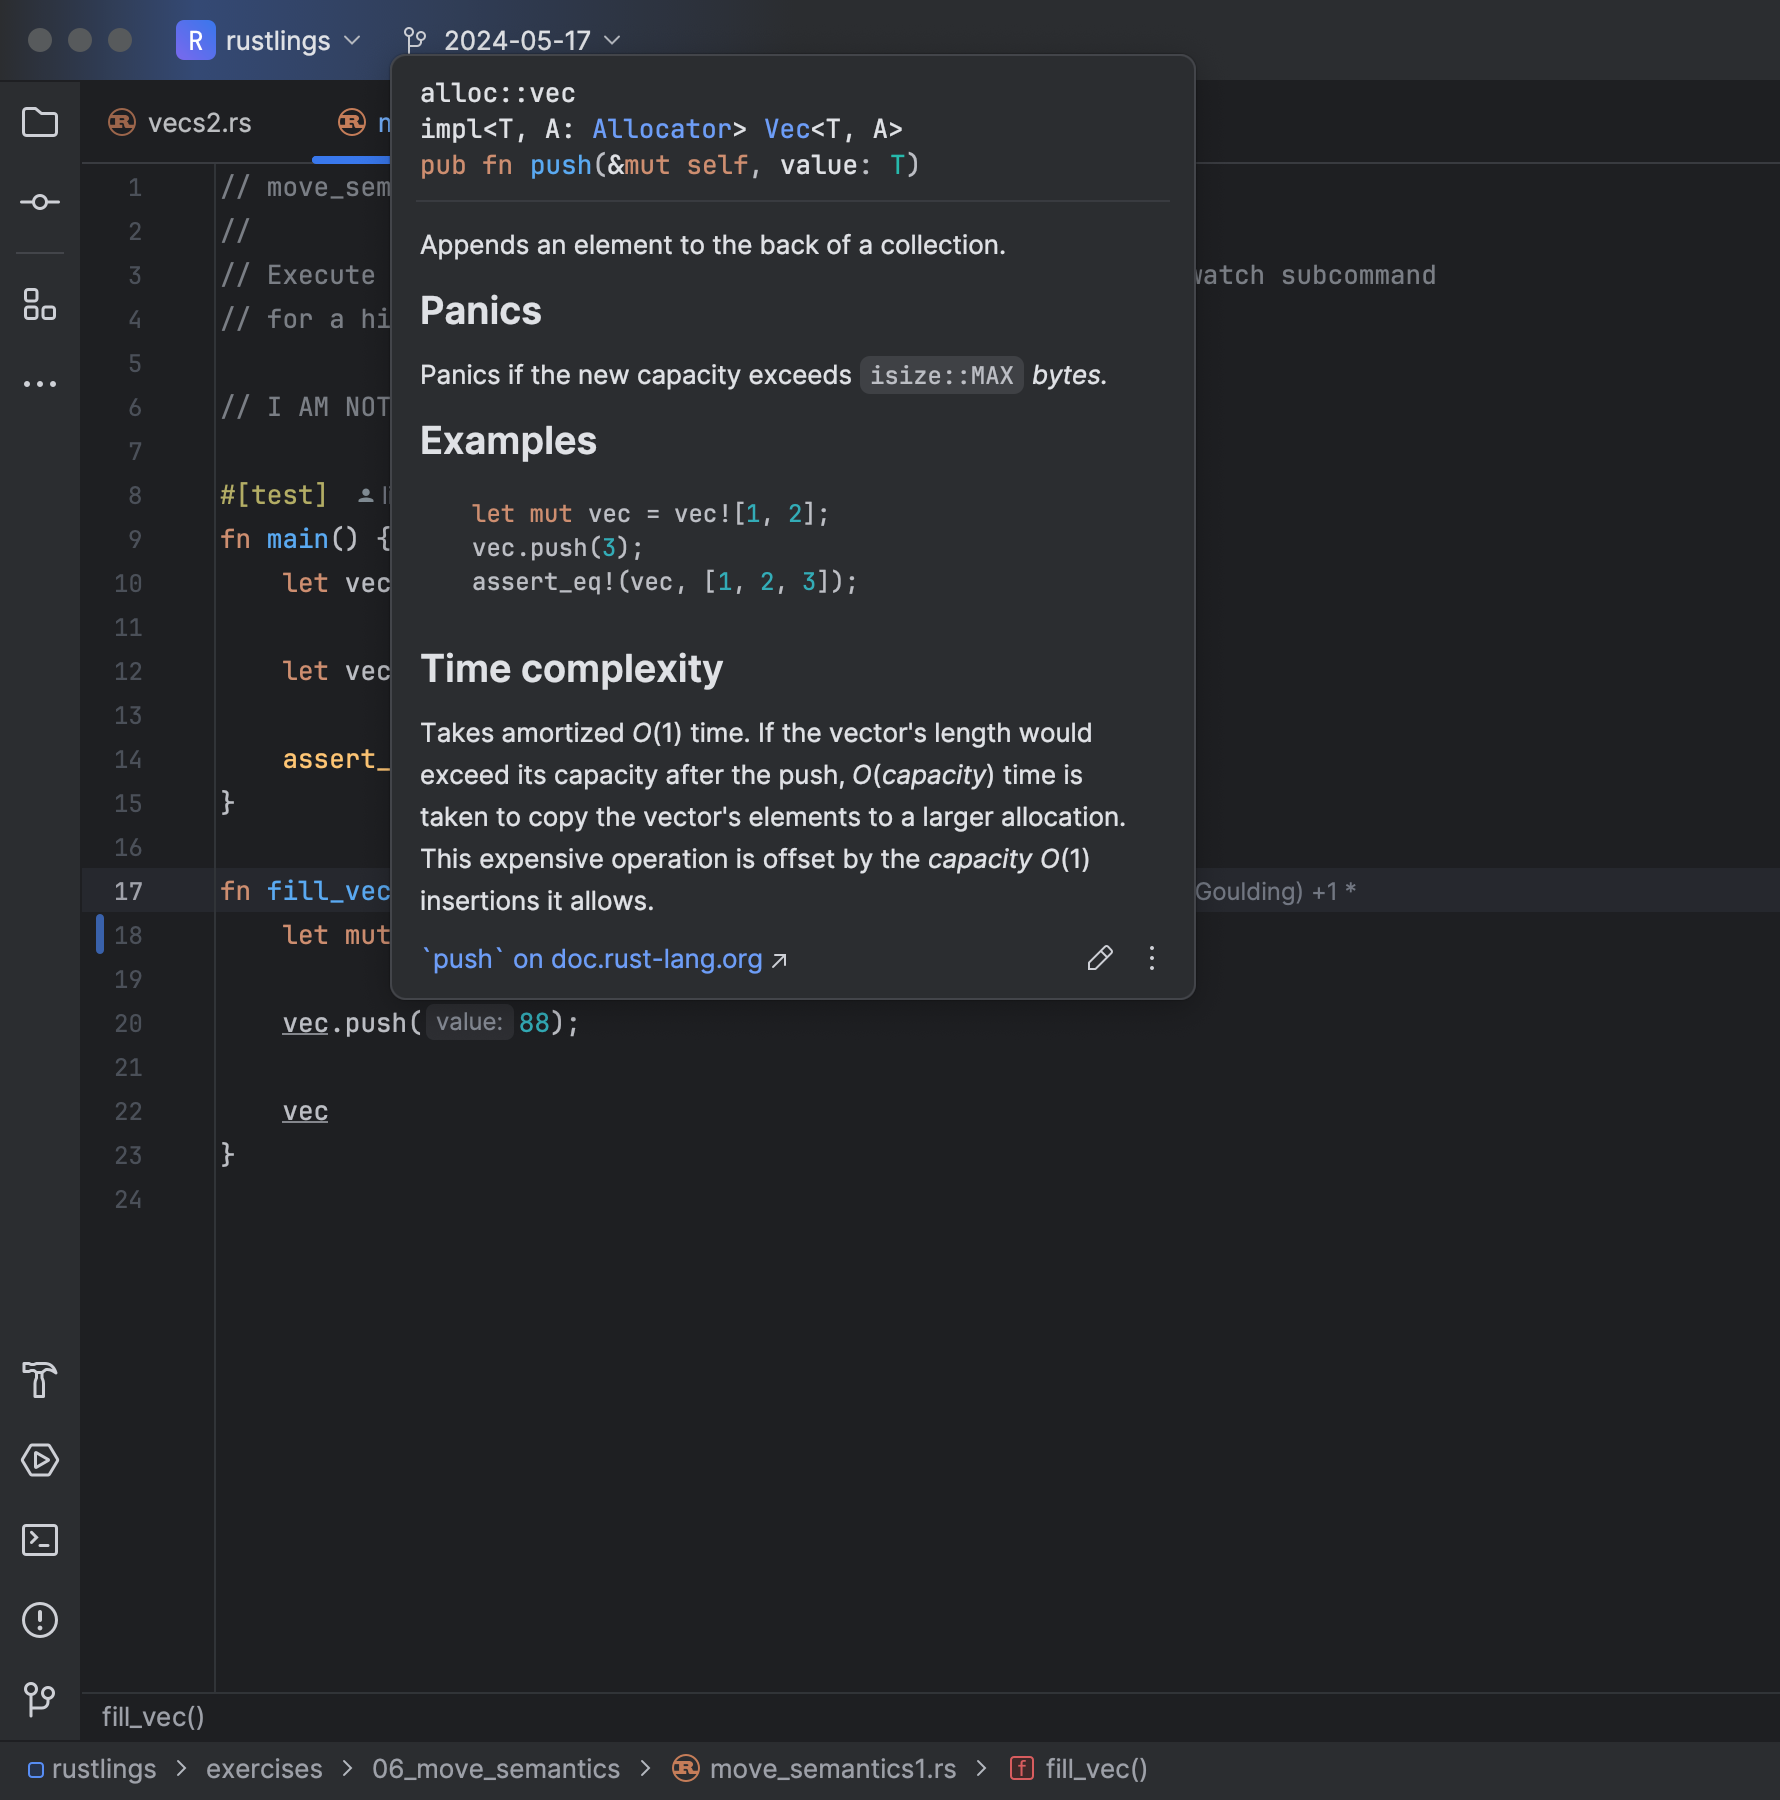Show more tool windows ellipsis
Viewport: 1780px width, 1800px height.
40,384
